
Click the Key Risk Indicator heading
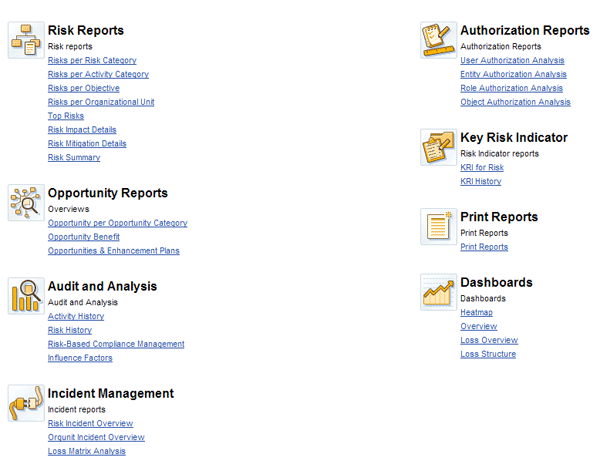[x=514, y=137]
